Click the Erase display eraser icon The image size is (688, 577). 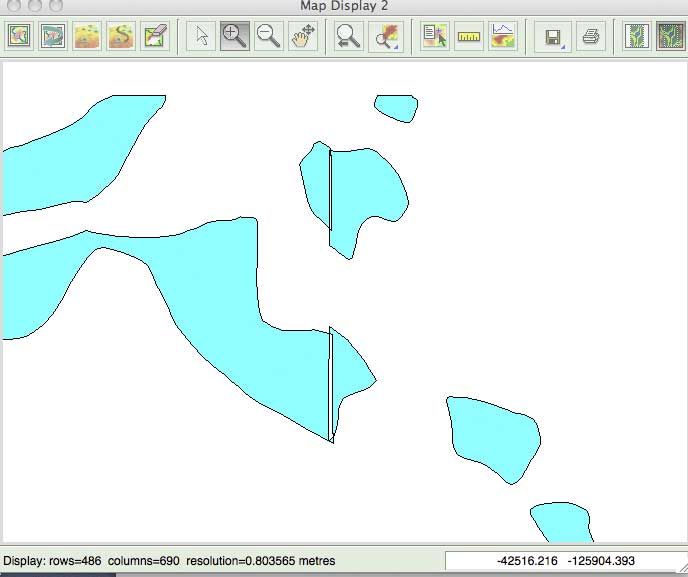pos(155,36)
